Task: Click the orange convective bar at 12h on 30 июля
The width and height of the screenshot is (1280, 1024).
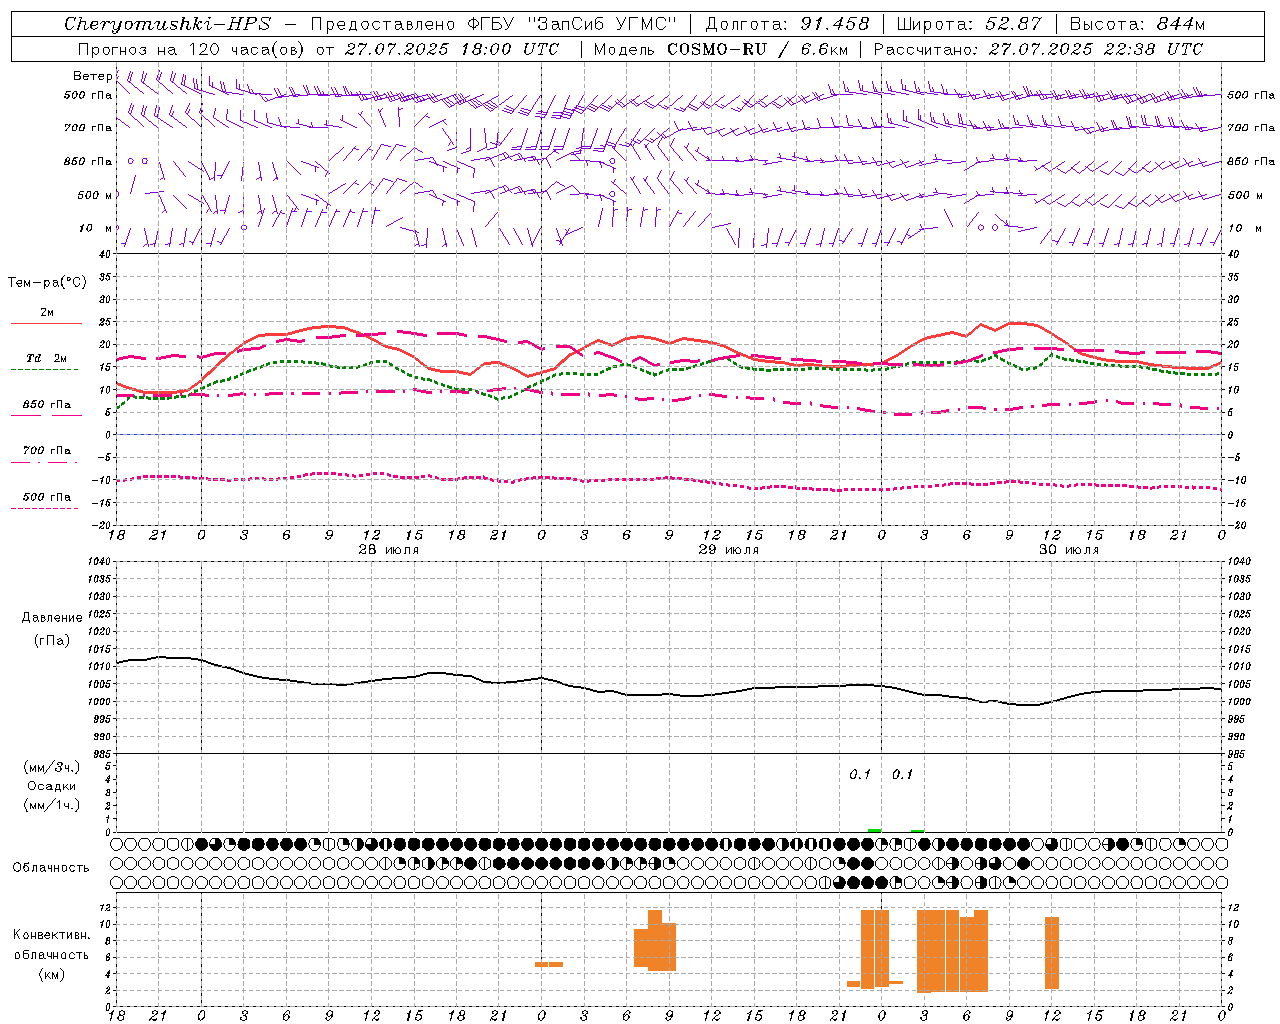Action: (x=1052, y=953)
